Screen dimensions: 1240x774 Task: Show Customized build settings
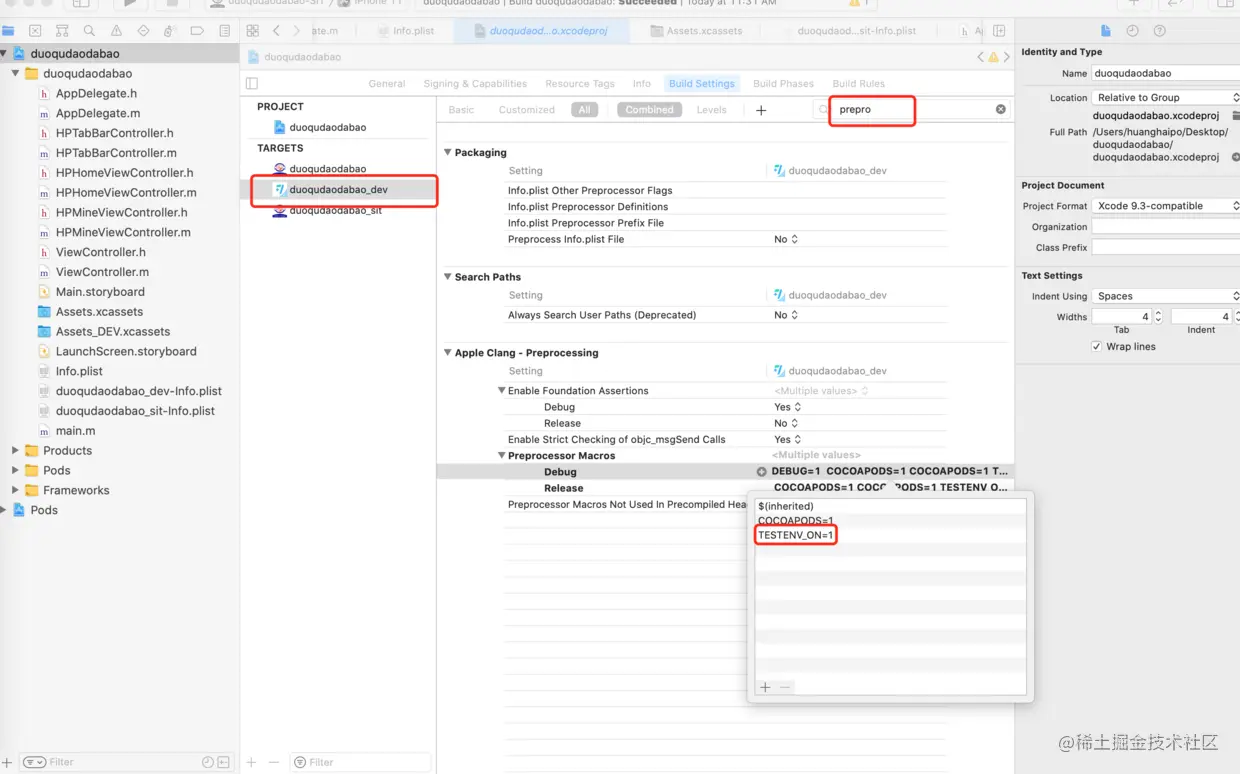tap(527, 110)
